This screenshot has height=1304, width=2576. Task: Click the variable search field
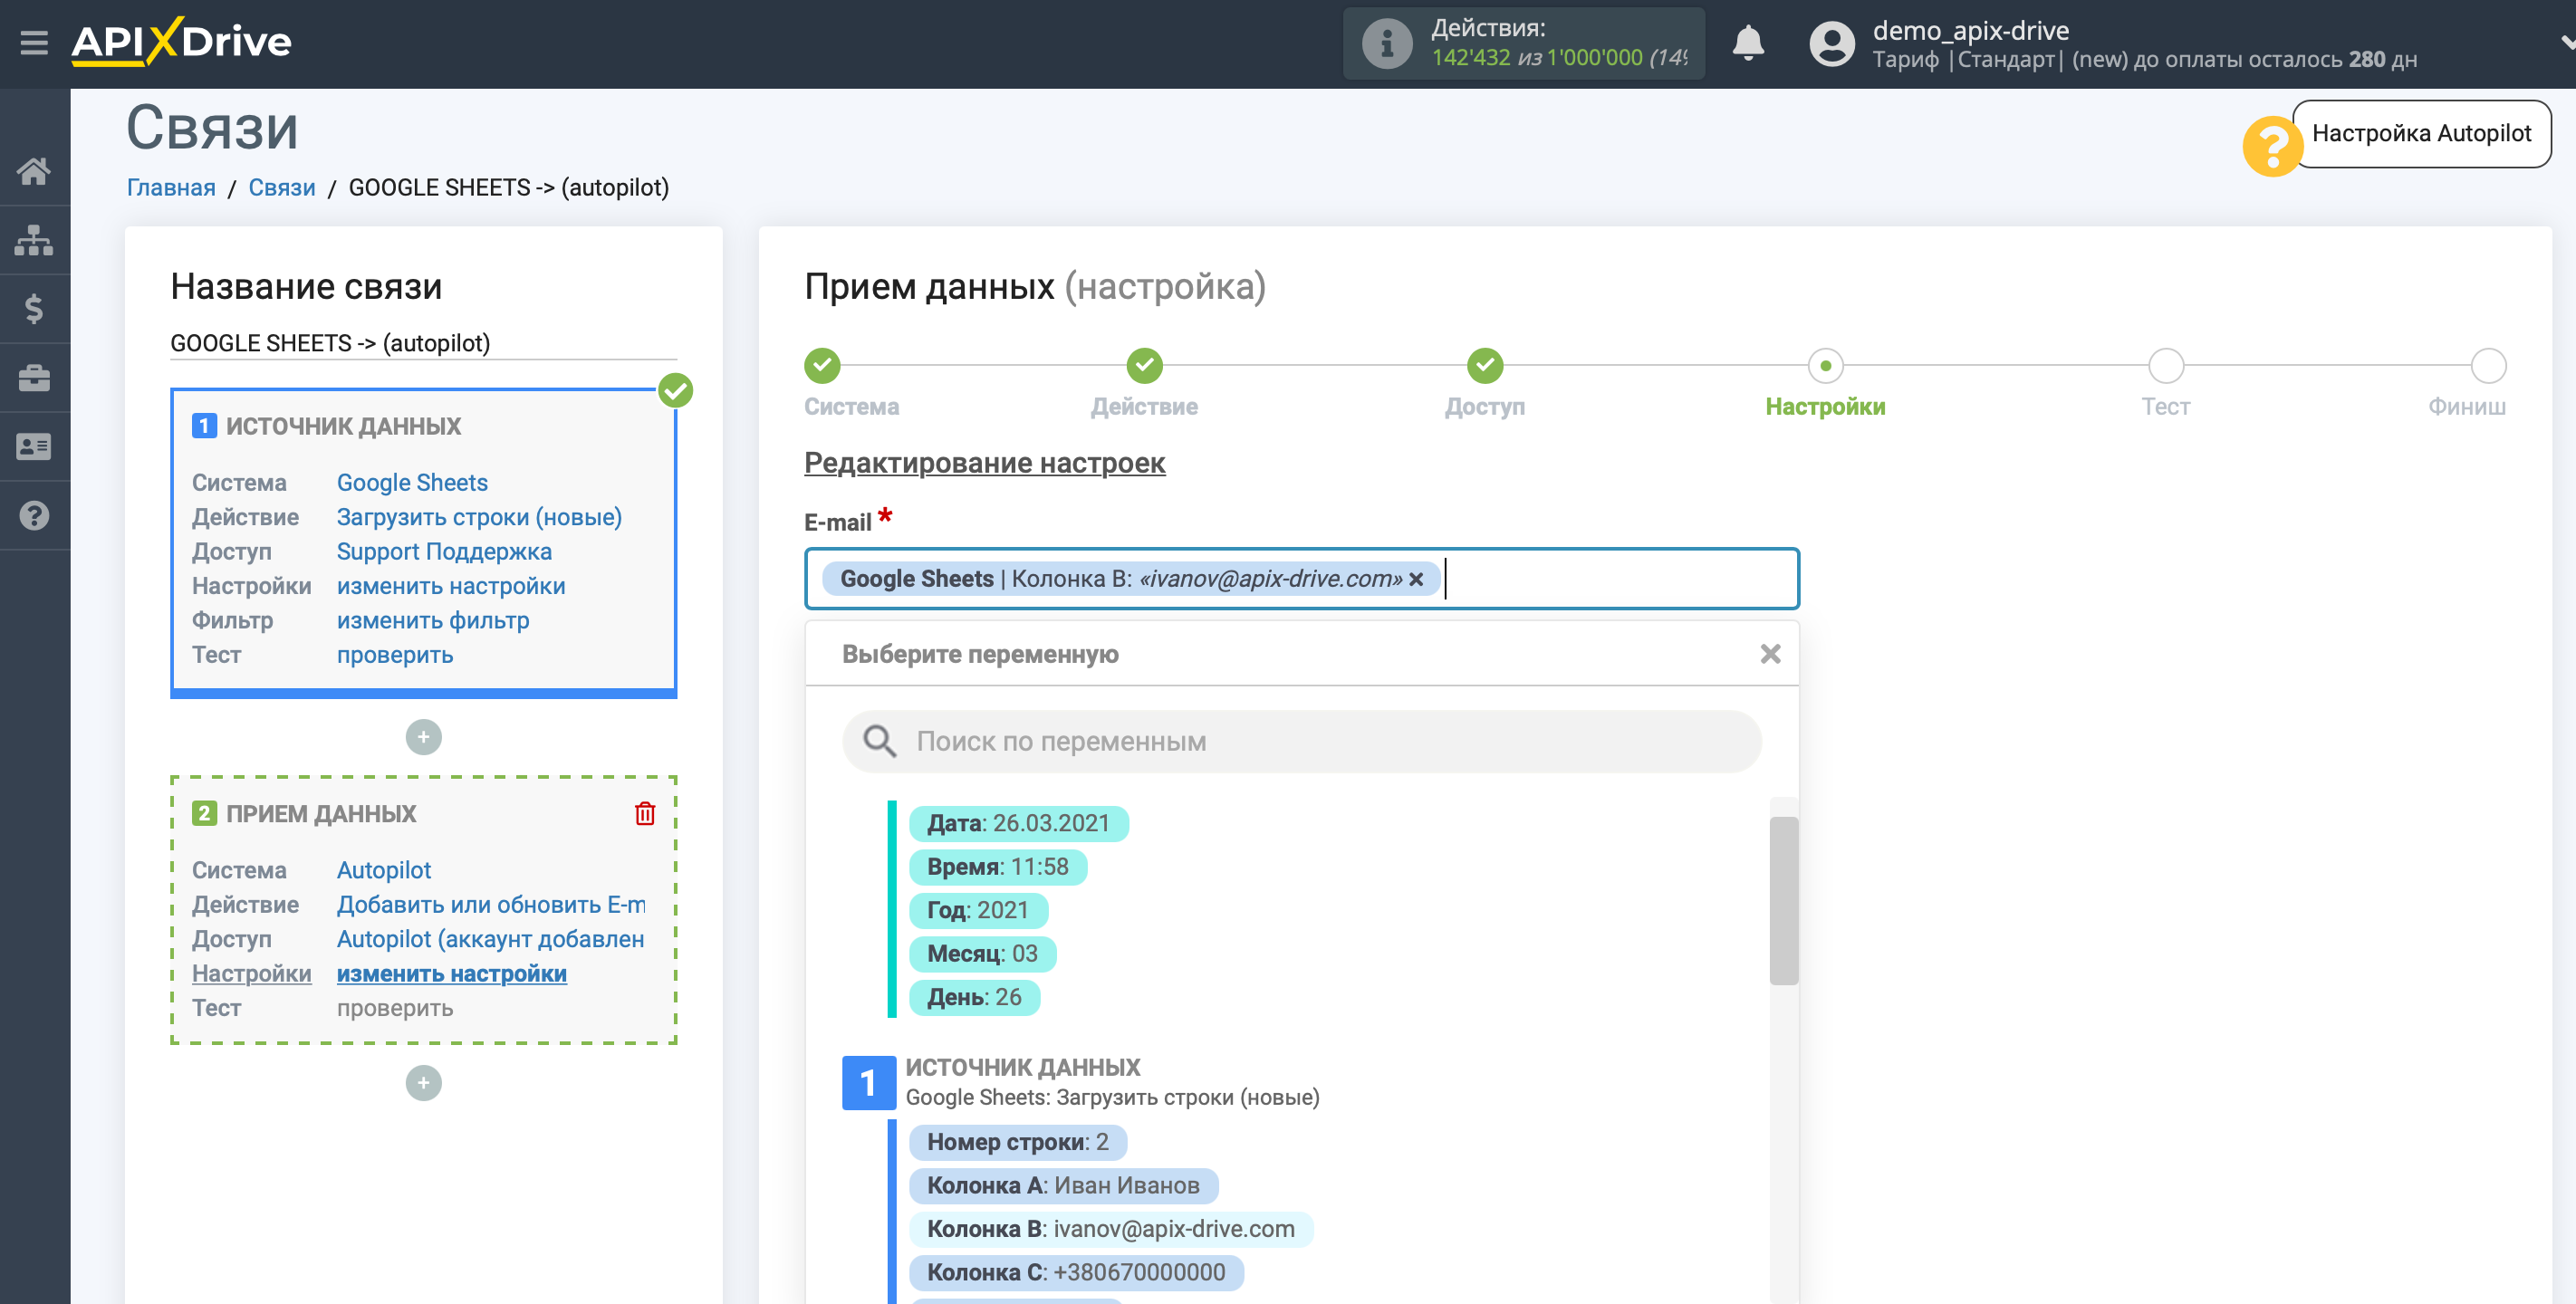click(1301, 742)
